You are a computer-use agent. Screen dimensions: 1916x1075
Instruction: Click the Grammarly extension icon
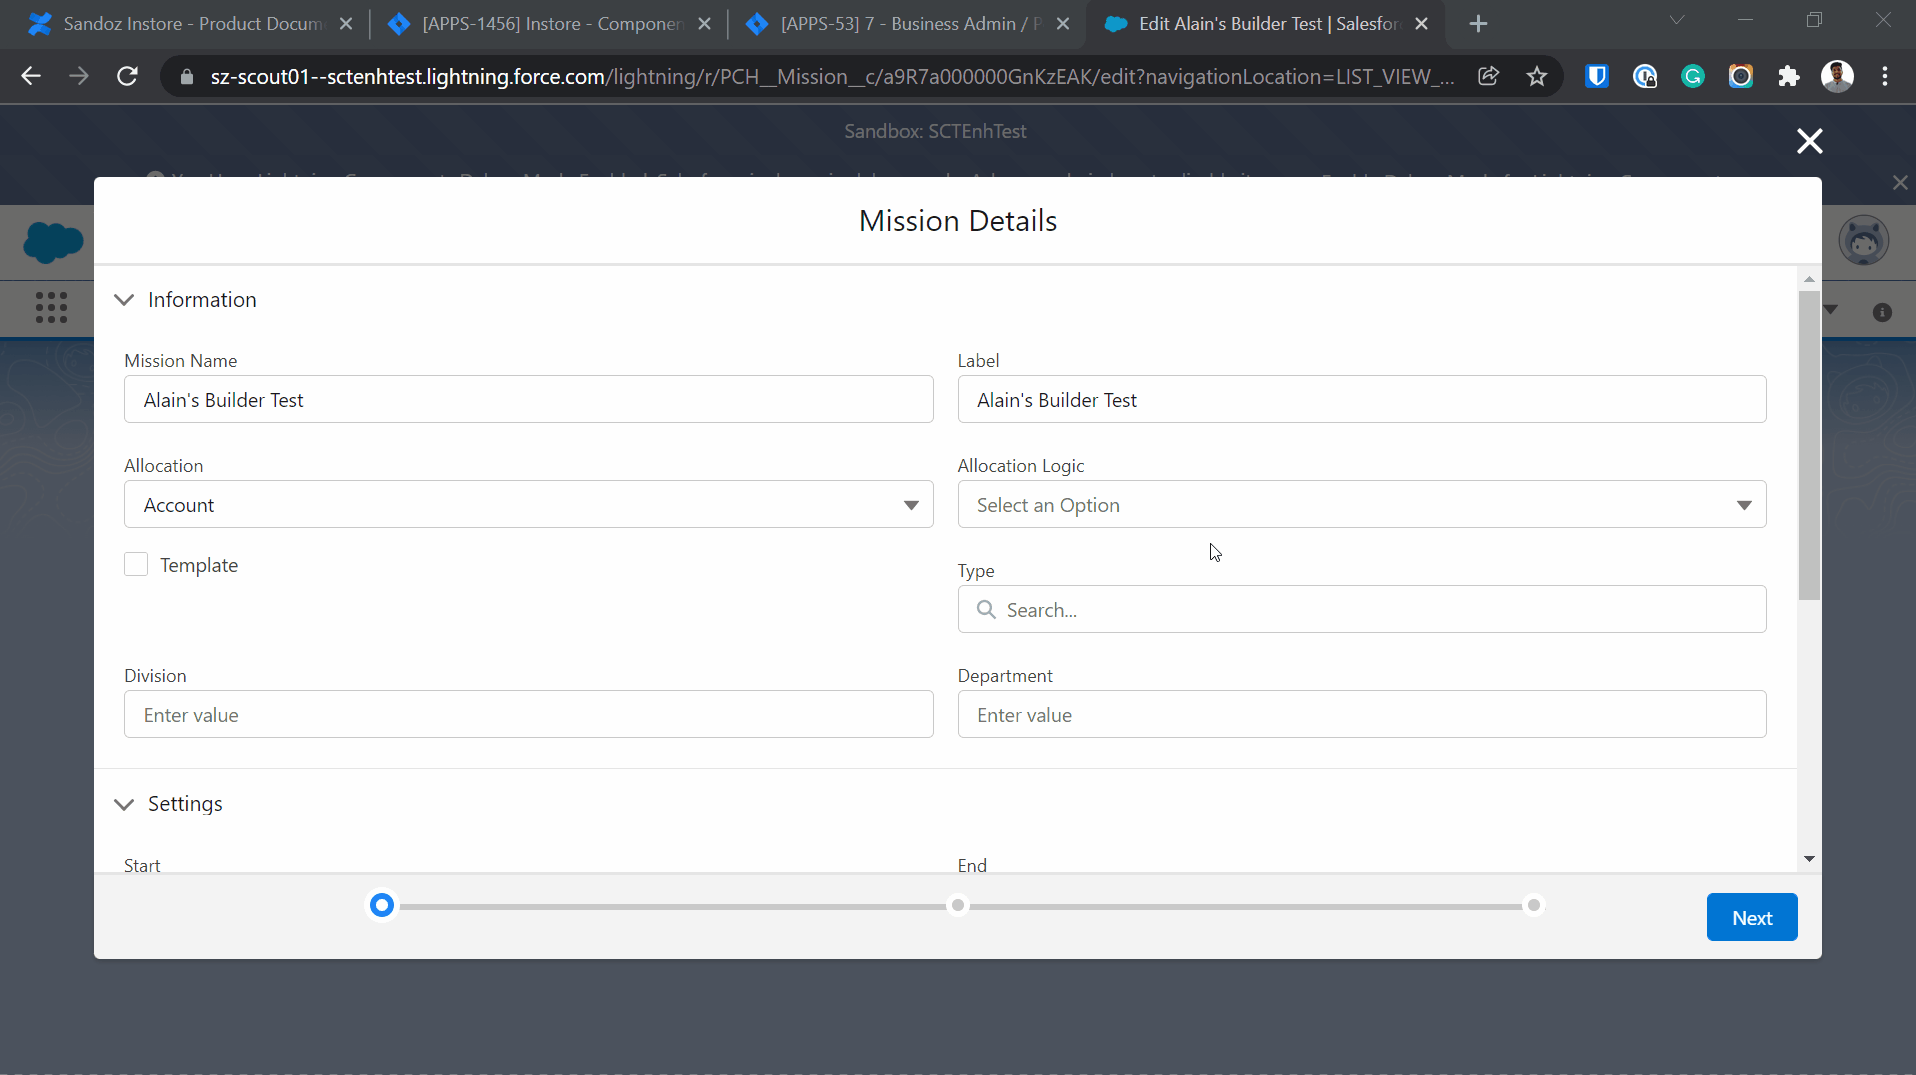[1692, 77]
